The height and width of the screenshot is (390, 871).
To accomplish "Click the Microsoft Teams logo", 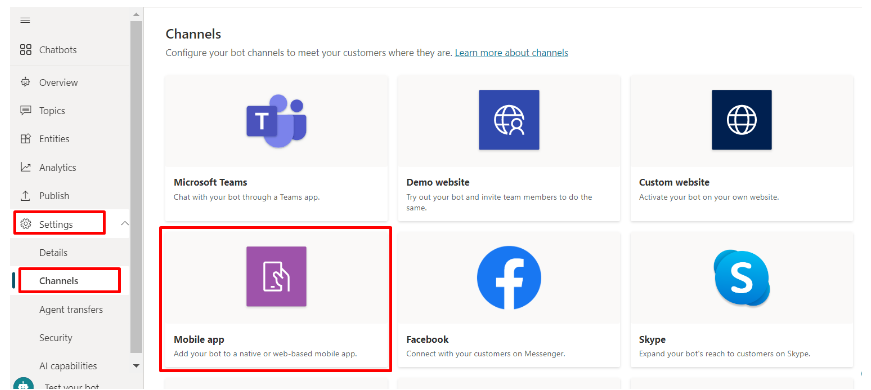I will click(276, 121).
